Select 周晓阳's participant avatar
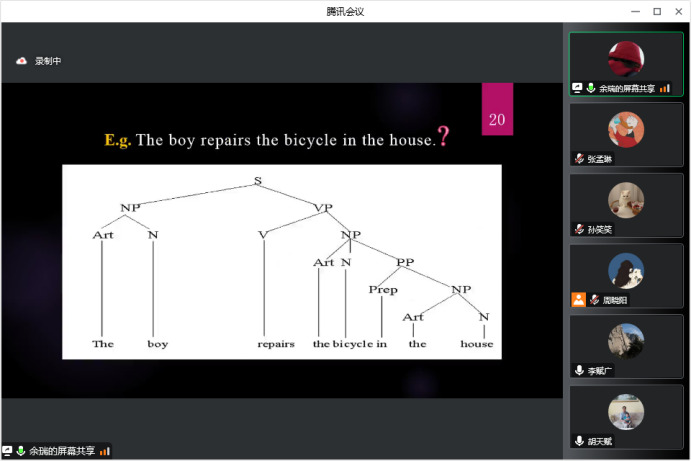692x461 pixels. (626, 270)
